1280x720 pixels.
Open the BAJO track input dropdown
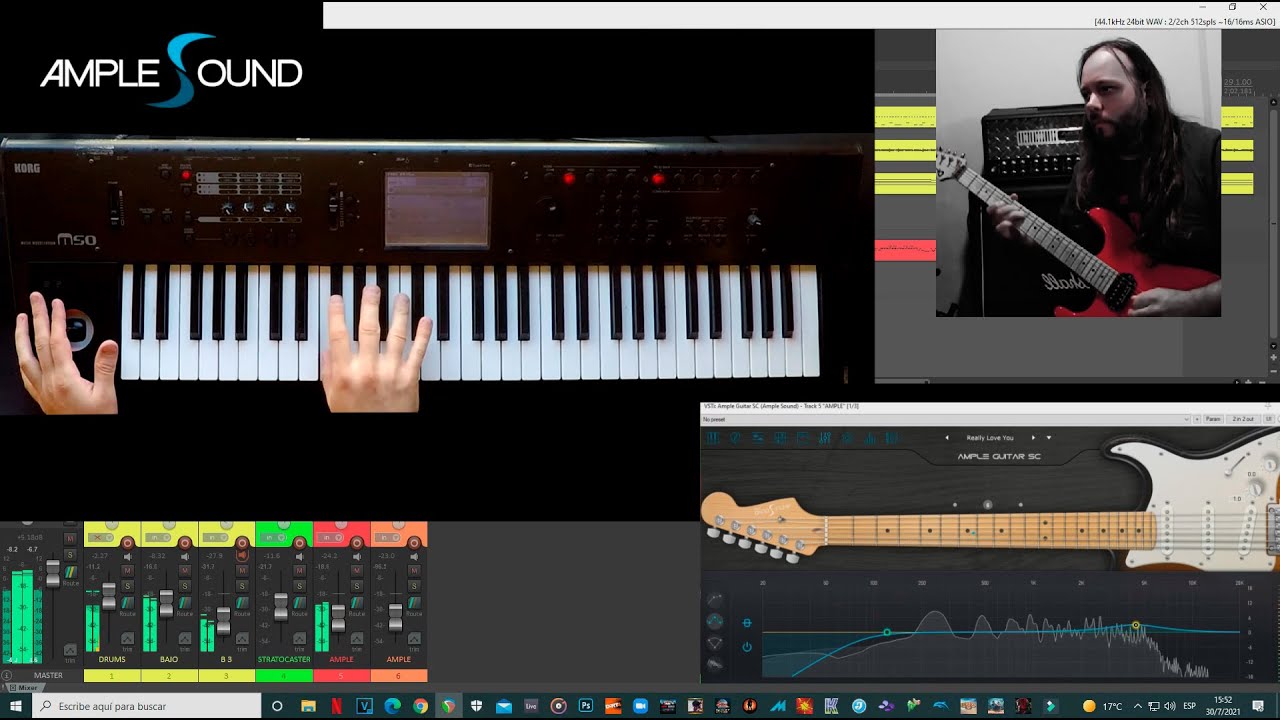coord(158,537)
